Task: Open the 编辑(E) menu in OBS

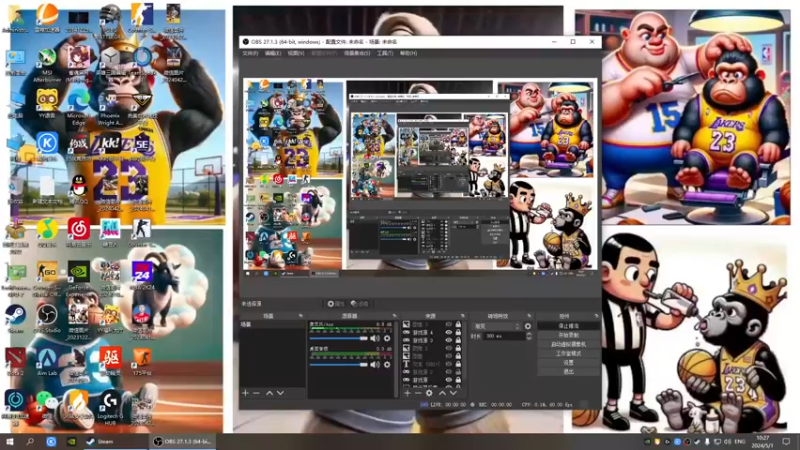Action: tap(273, 53)
